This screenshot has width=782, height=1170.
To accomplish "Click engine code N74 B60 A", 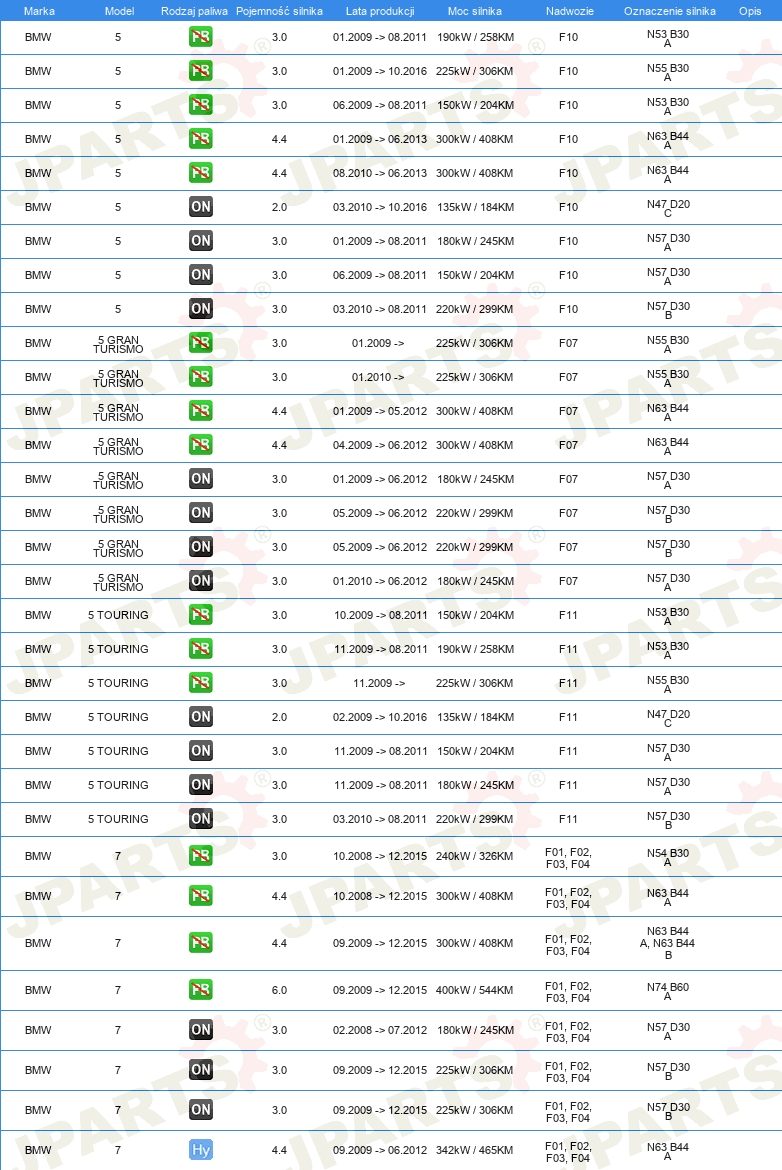I will [x=668, y=991].
